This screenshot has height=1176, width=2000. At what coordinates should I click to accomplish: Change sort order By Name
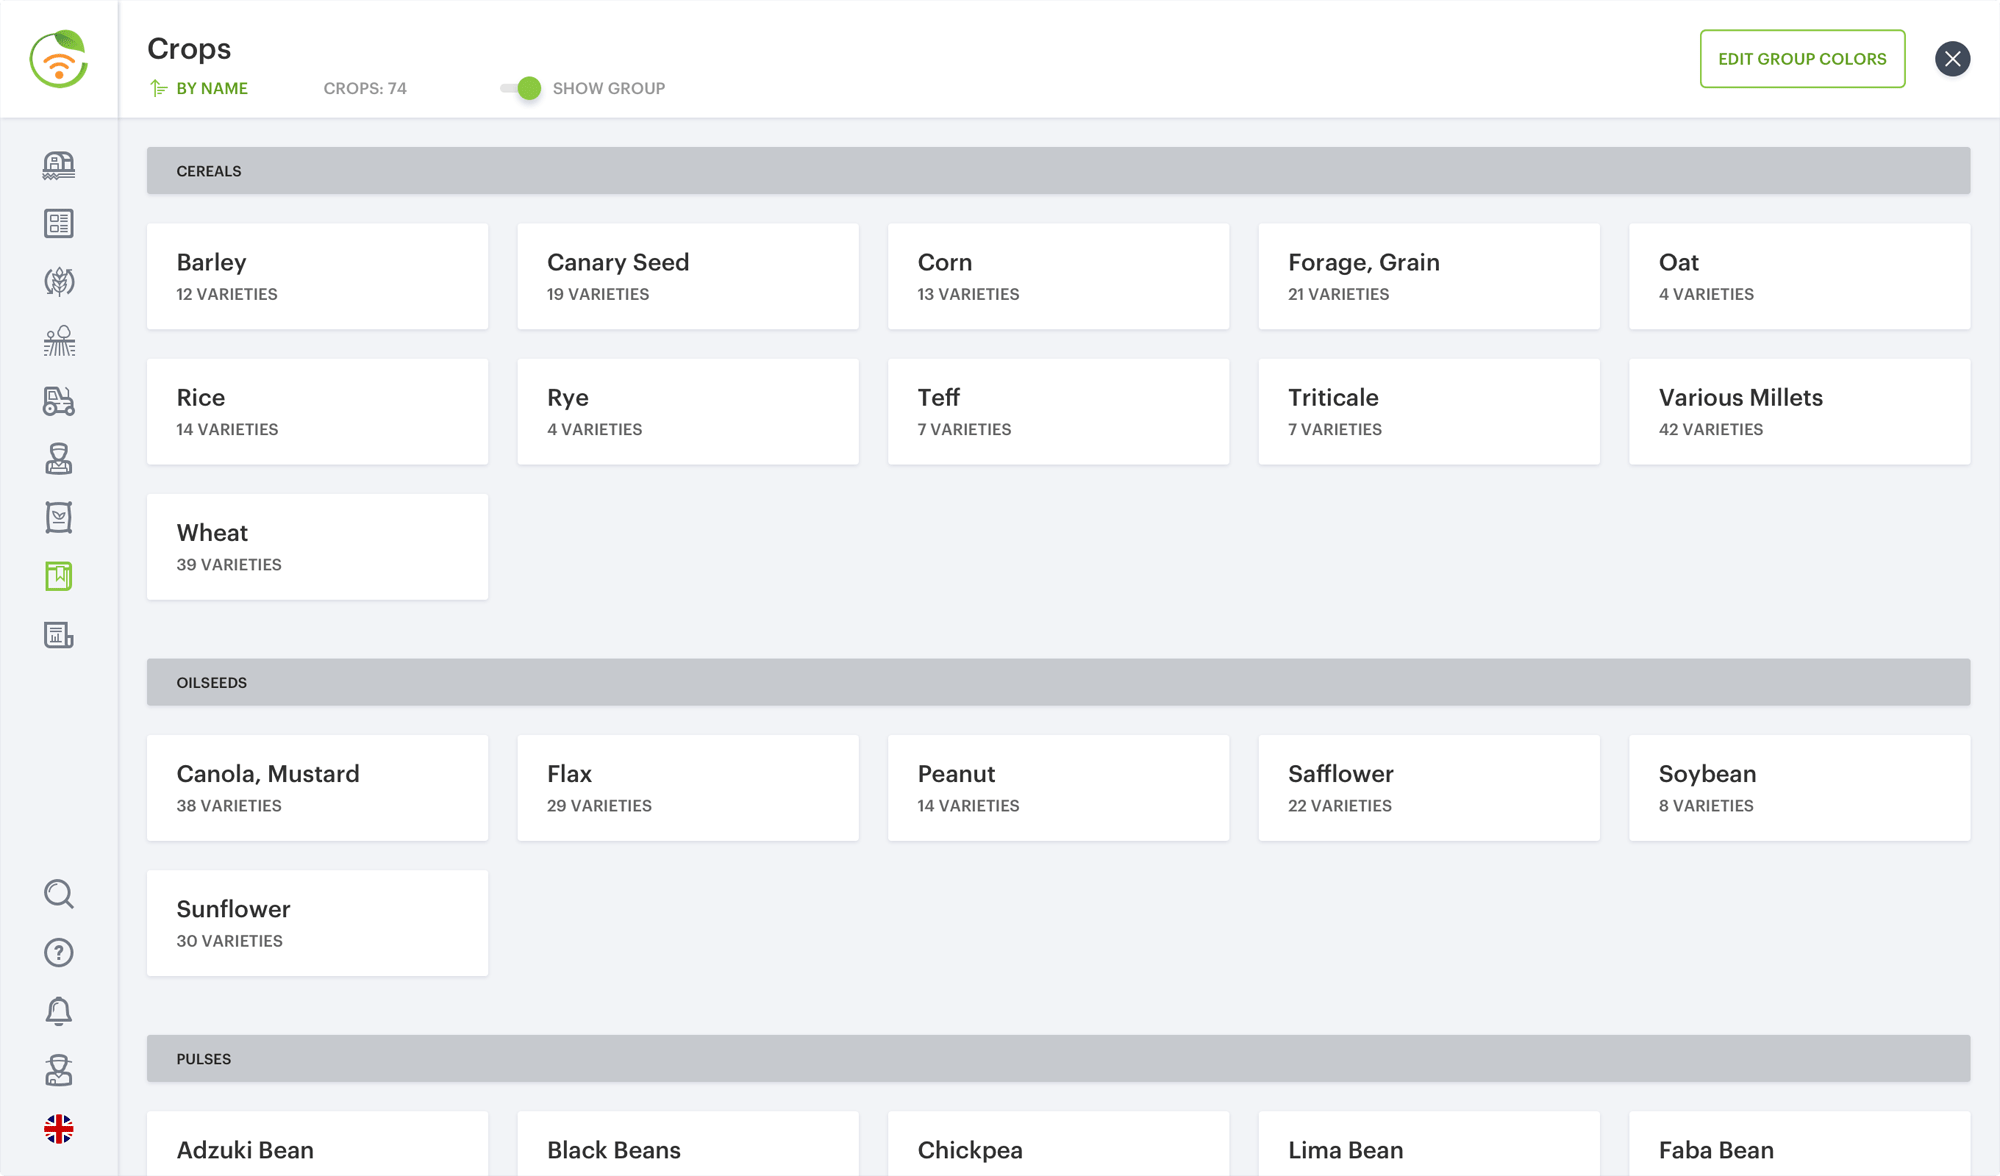pyautogui.click(x=199, y=88)
